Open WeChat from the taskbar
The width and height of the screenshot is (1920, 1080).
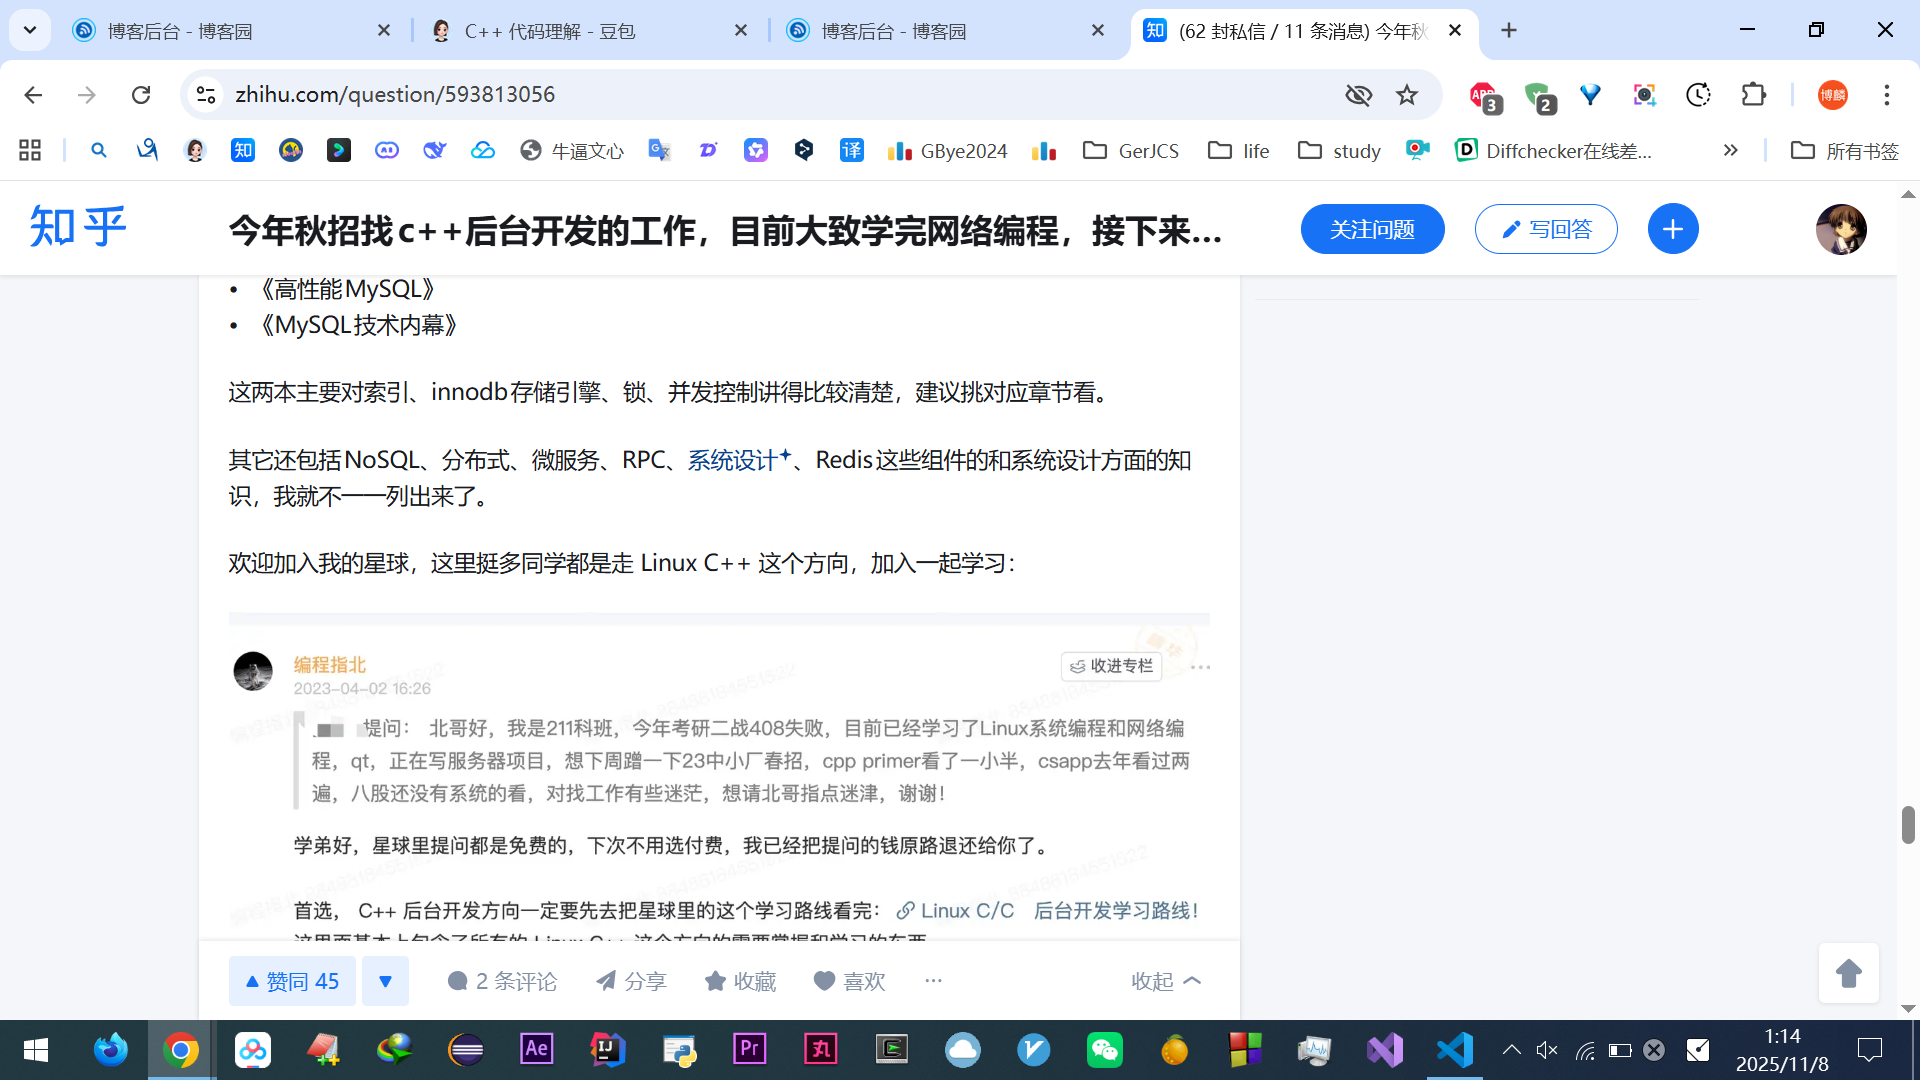pos(1104,1050)
